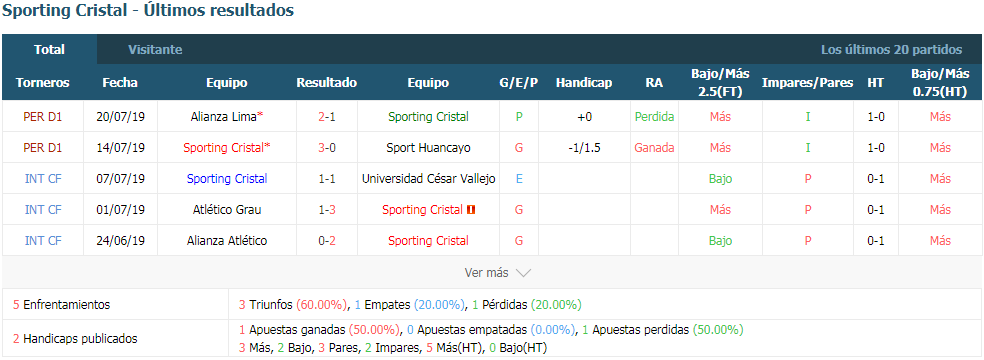Click the PER D1 tournament on 20/07/19 row
This screenshot has height=360, width=984.
(x=43, y=117)
